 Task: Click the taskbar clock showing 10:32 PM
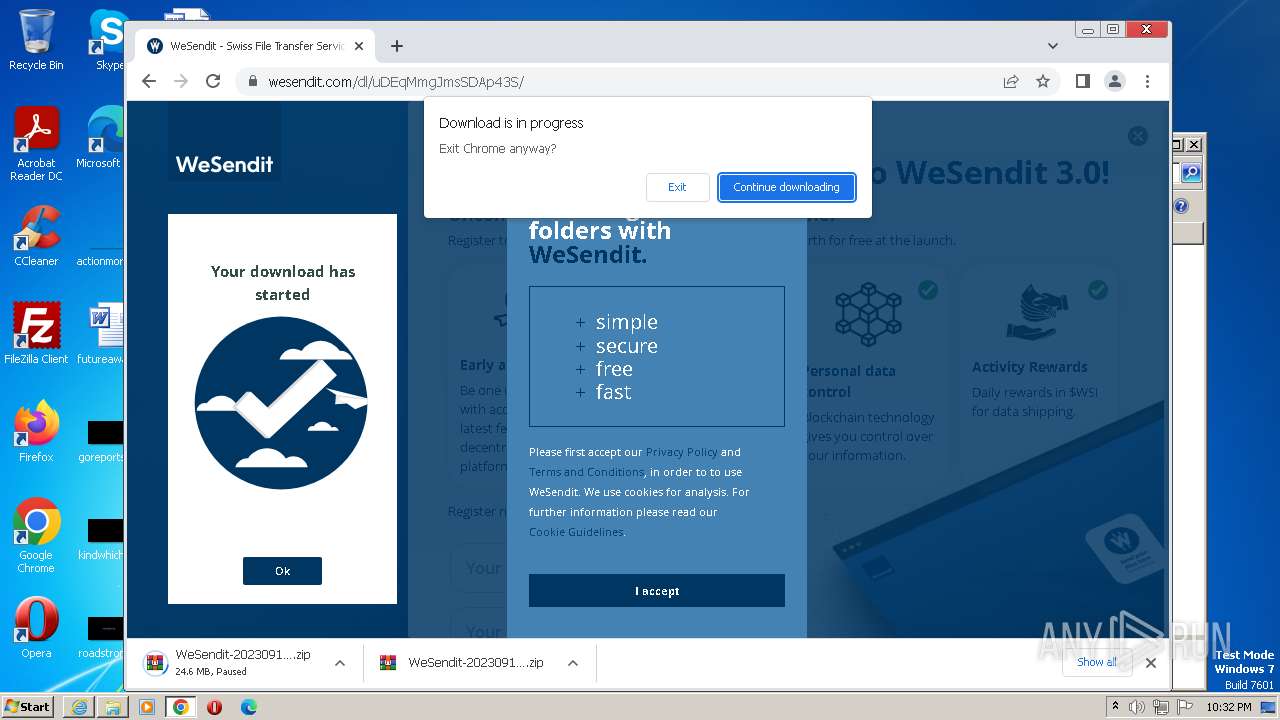pyautogui.click(x=1229, y=707)
